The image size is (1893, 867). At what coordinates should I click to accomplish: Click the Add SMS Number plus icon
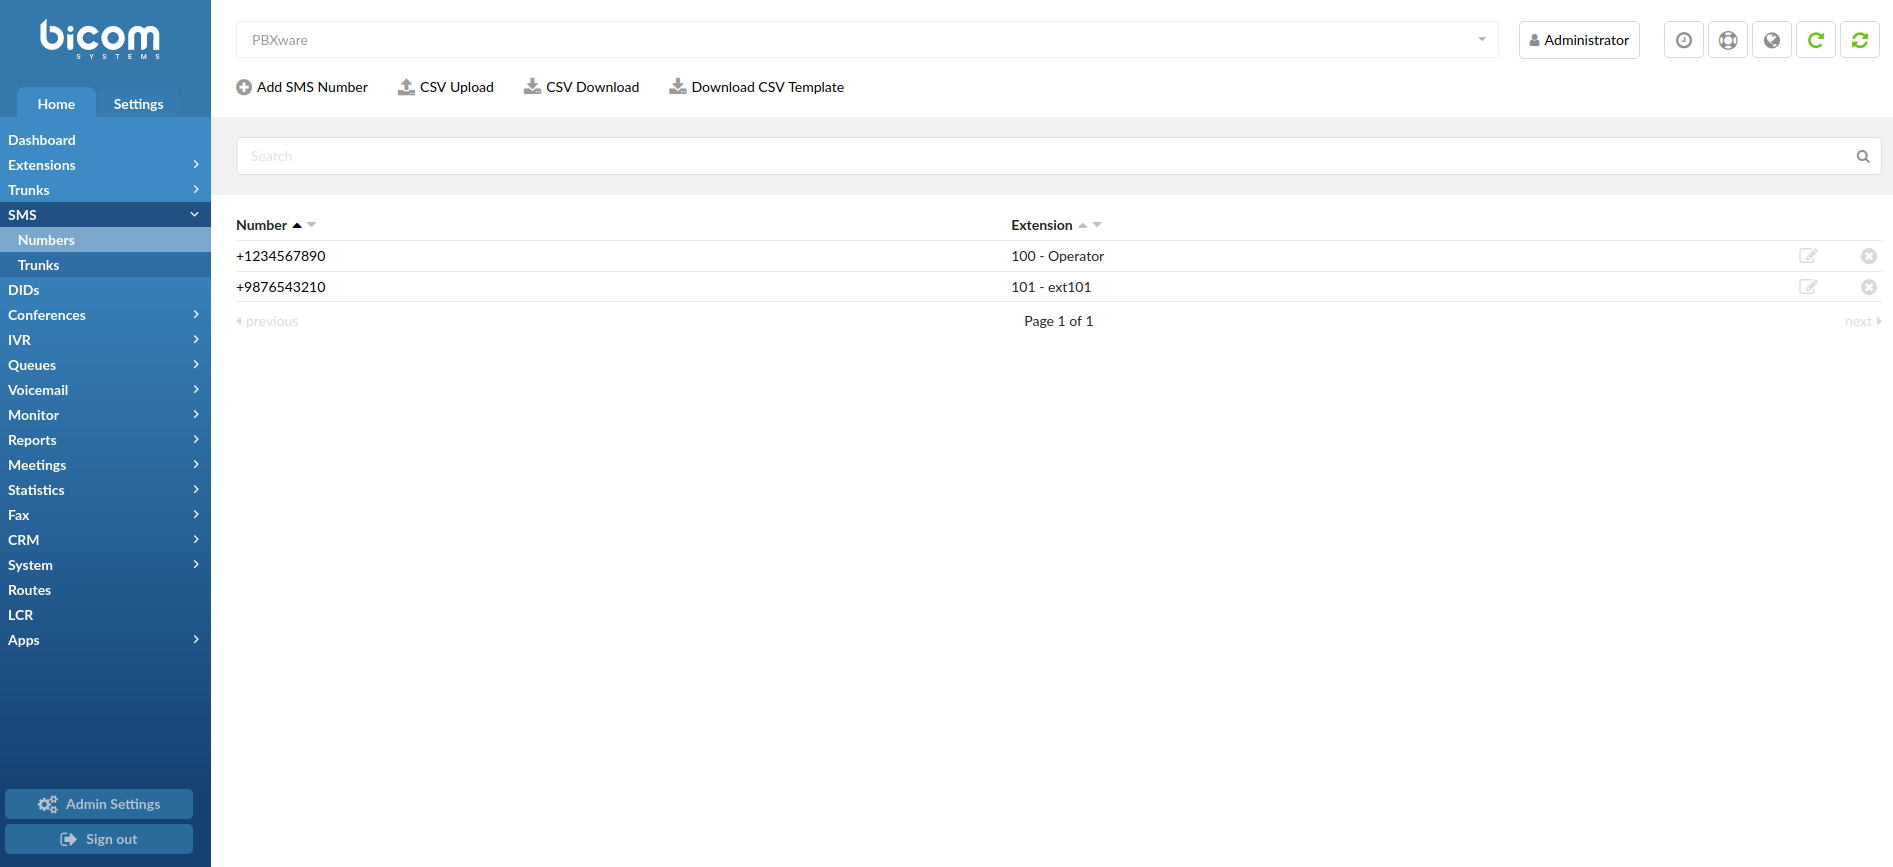coord(244,87)
